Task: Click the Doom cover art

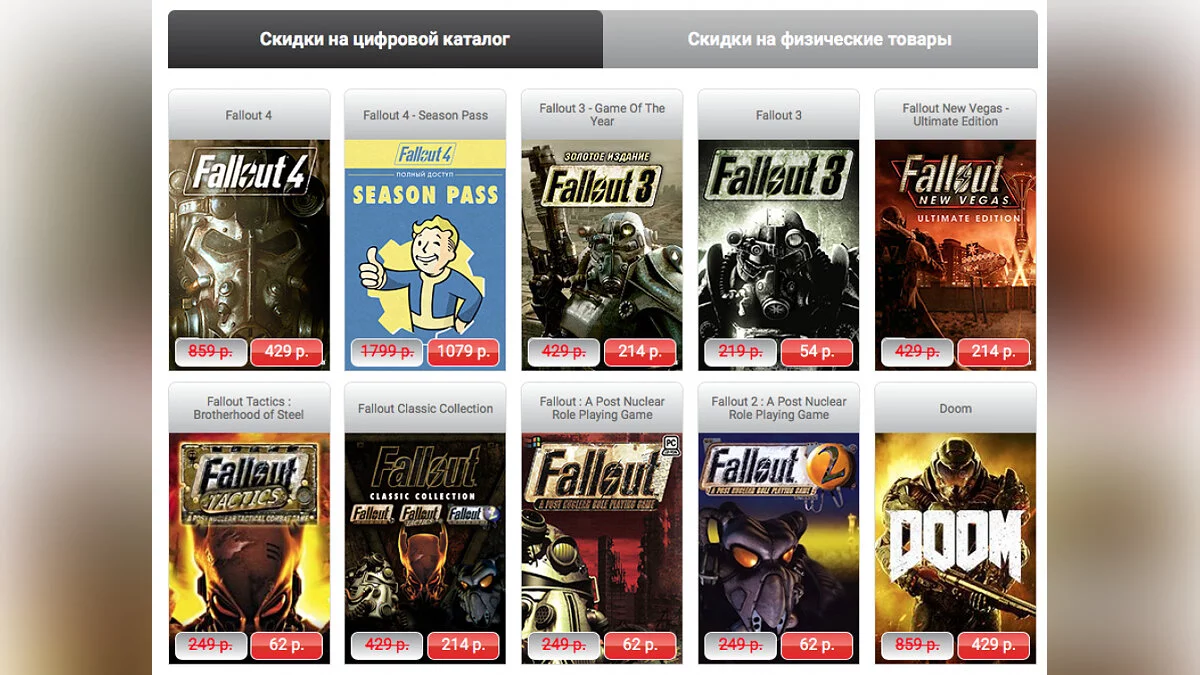Action: pos(955,548)
